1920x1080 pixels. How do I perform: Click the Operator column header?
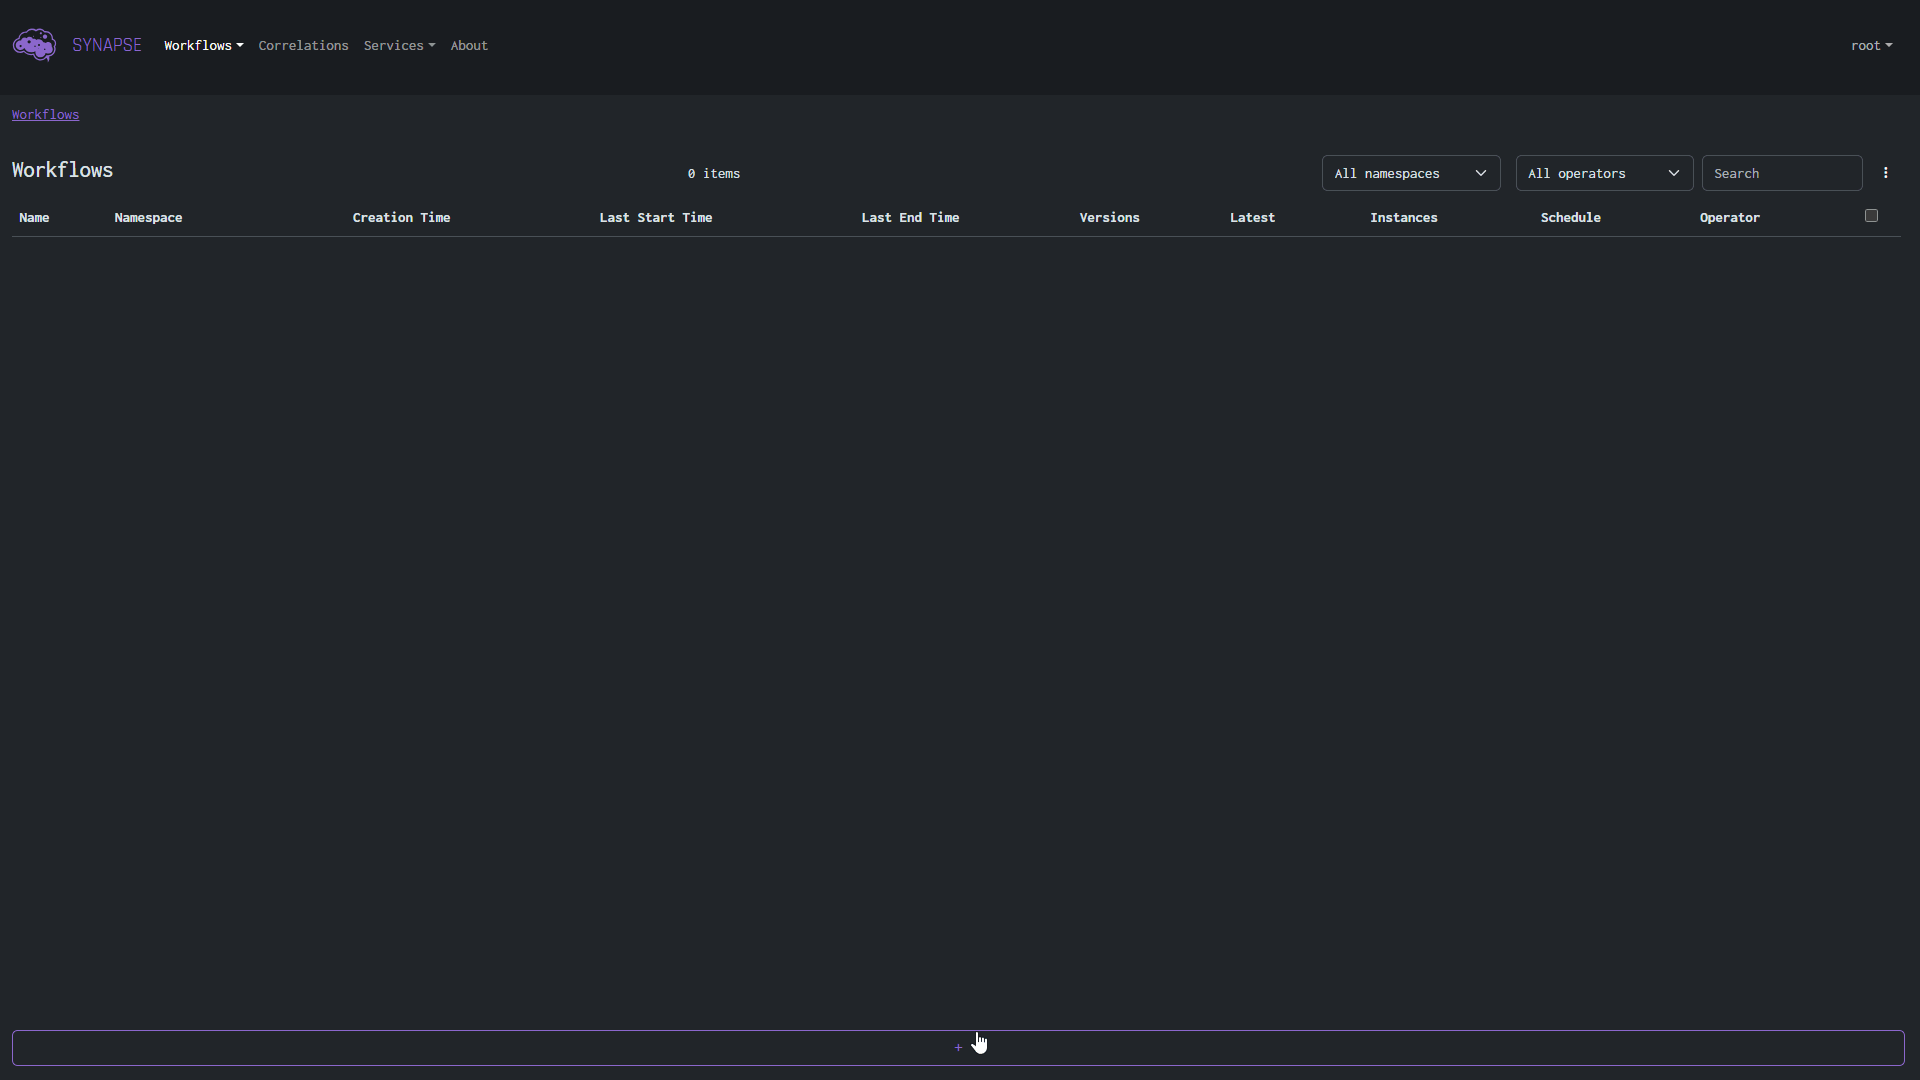(x=1729, y=217)
